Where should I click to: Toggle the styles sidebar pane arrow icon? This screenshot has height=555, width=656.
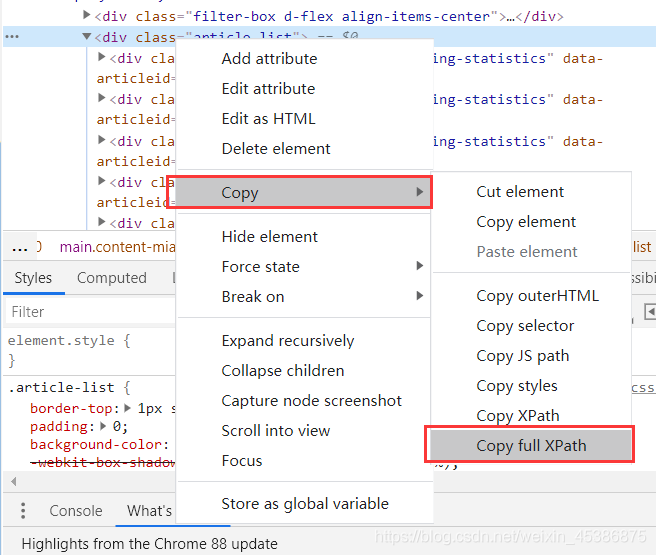[x=650, y=312]
